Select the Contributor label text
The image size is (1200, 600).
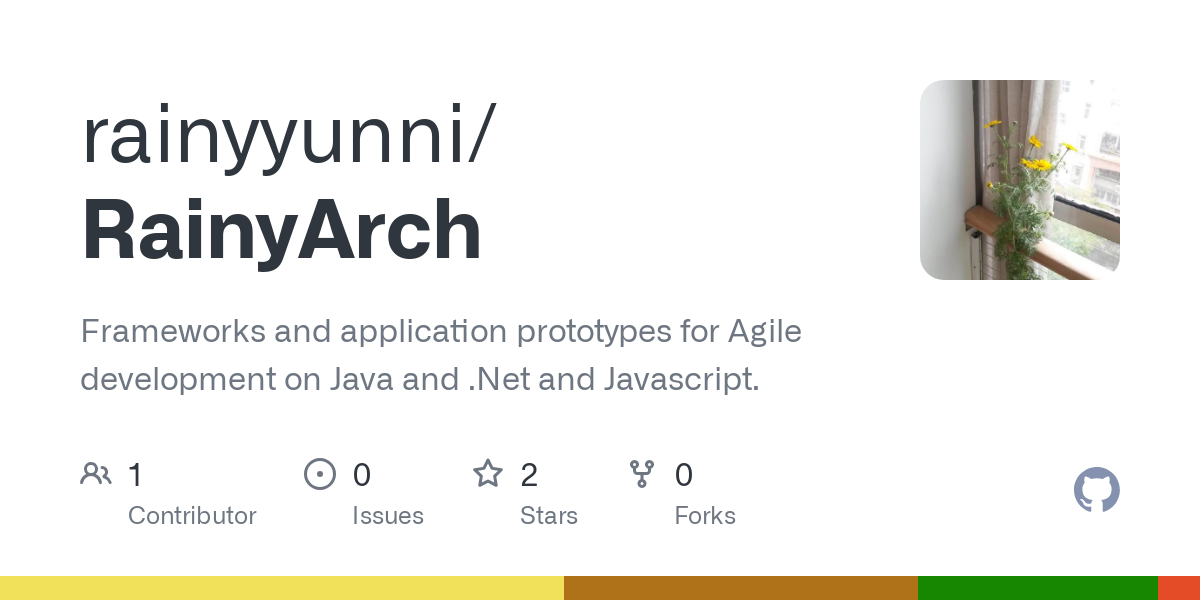click(x=192, y=516)
